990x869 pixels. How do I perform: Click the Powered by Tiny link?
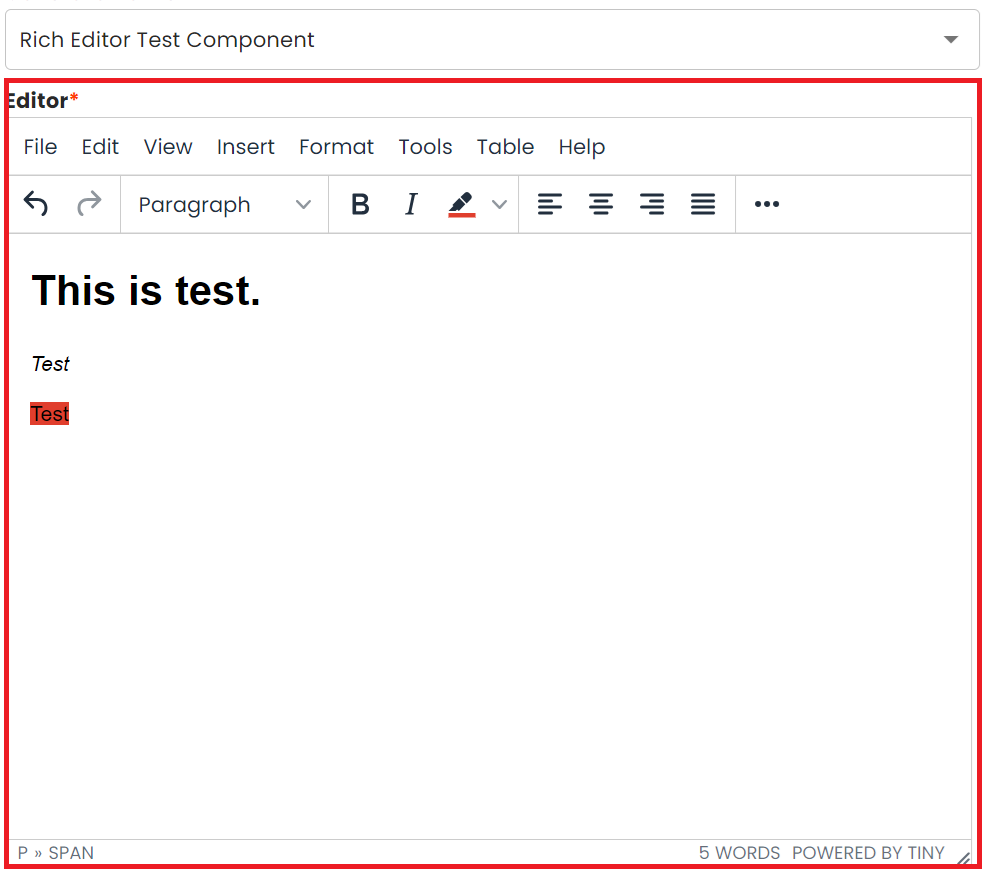868,853
